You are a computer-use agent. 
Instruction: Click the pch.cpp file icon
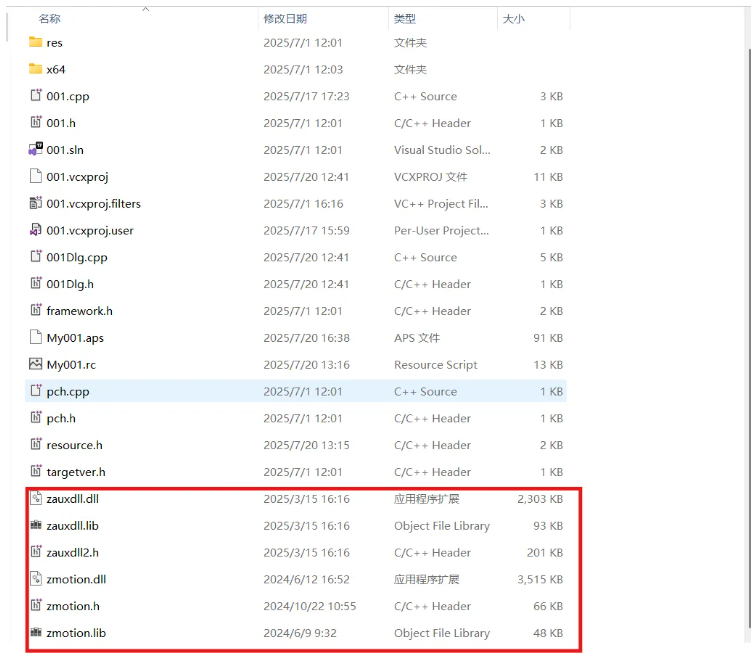pos(36,391)
